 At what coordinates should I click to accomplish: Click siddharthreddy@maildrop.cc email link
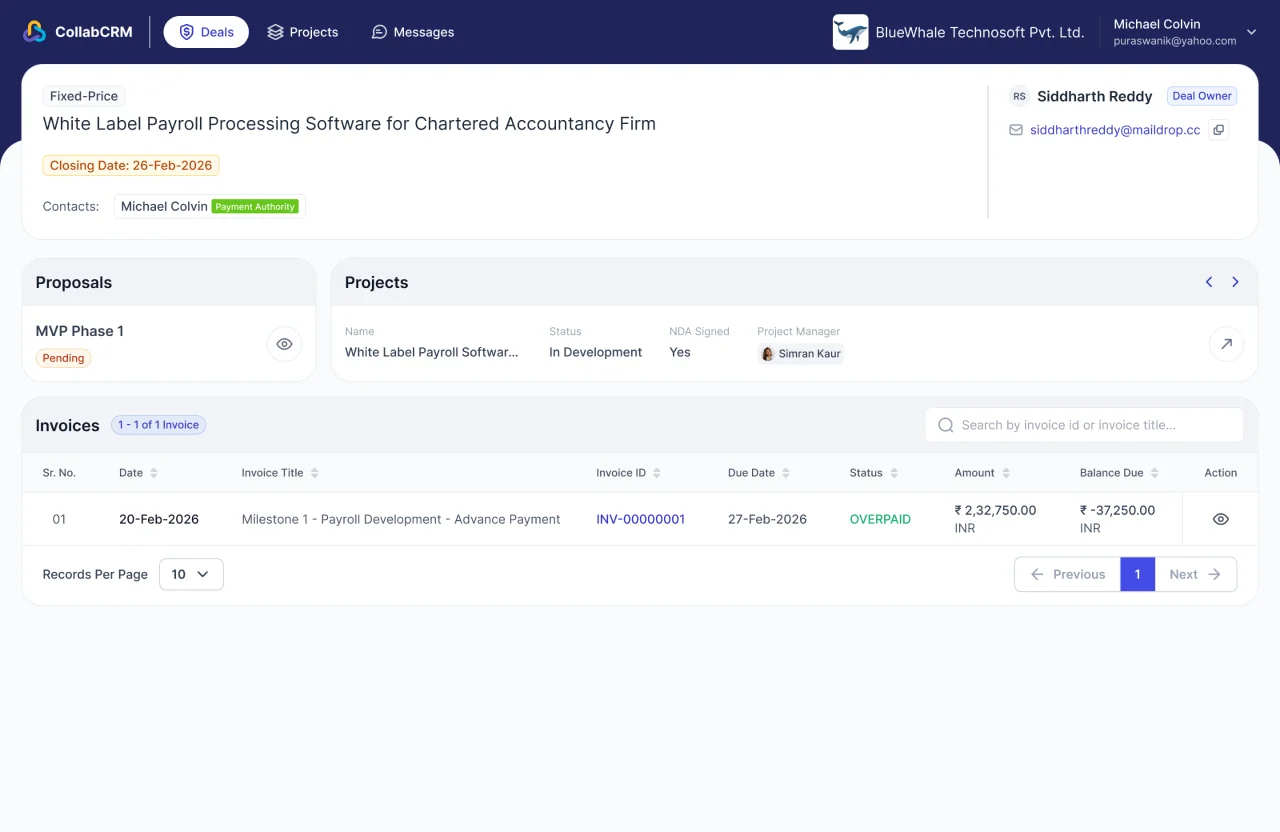[1115, 130]
